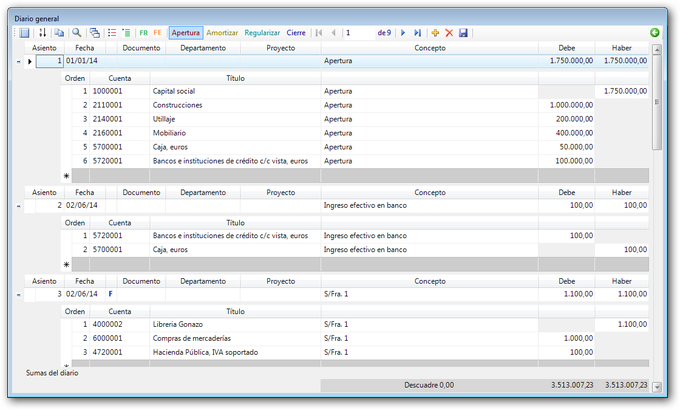Jump to the last record
This screenshot has height=410, width=680.
[417, 33]
